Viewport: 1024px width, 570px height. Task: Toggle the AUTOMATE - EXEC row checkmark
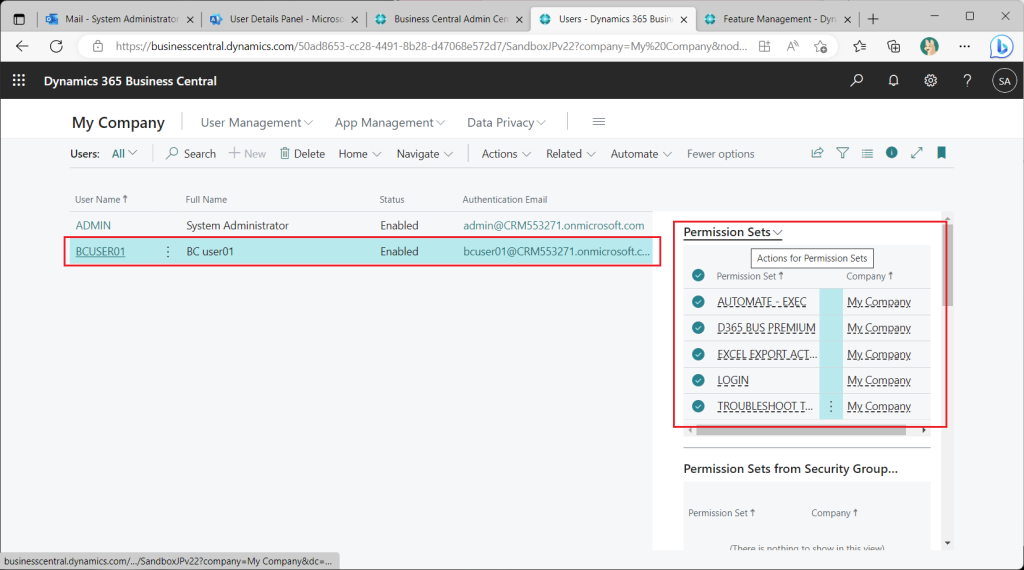[698, 302]
